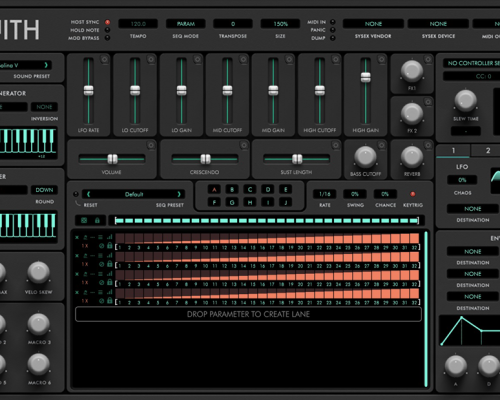500x400 pixels.
Task: Click next arrow of the SEQ PRESET selector
Action: click(179, 194)
